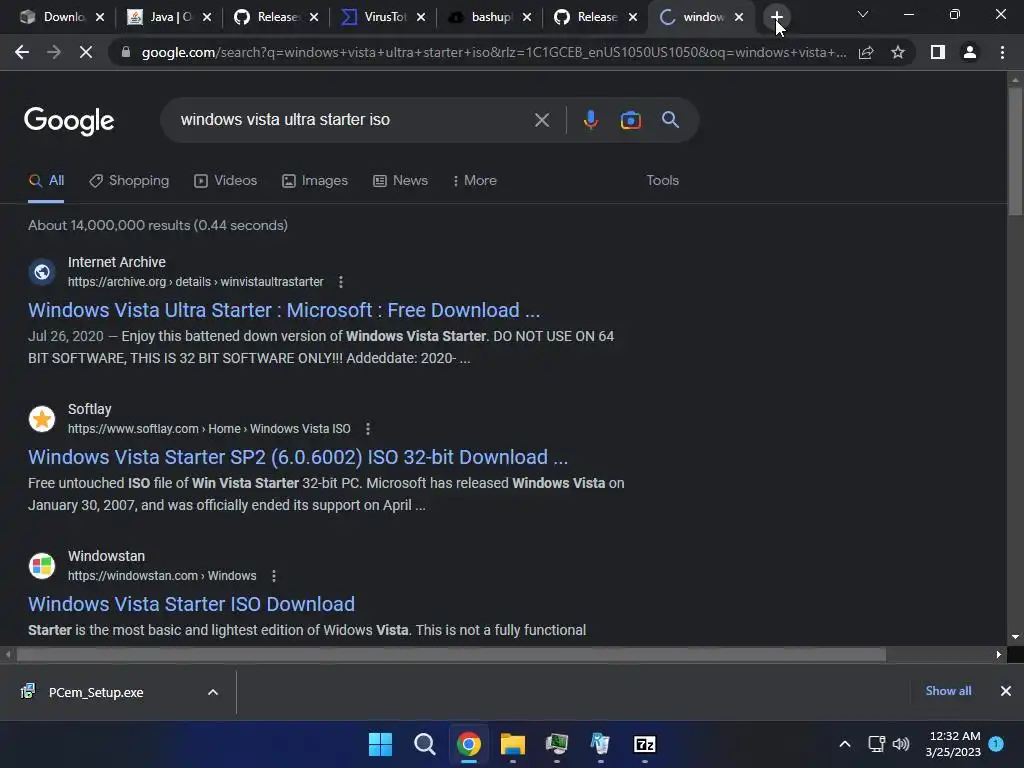Screen dimensions: 1024x768
Task: Open Windows Vista Ultra Starter archive link
Action: coord(284,310)
